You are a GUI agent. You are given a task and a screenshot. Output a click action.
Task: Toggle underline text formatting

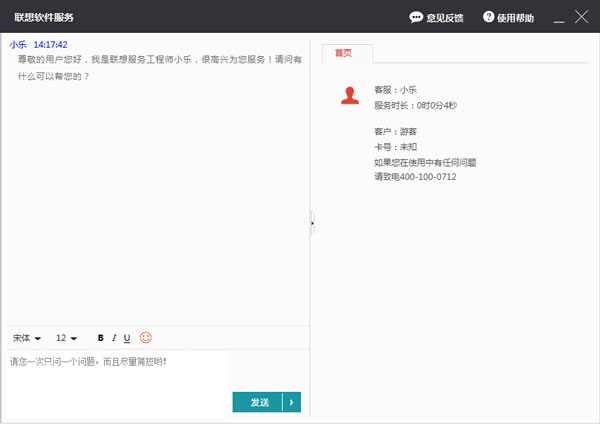[127, 338]
